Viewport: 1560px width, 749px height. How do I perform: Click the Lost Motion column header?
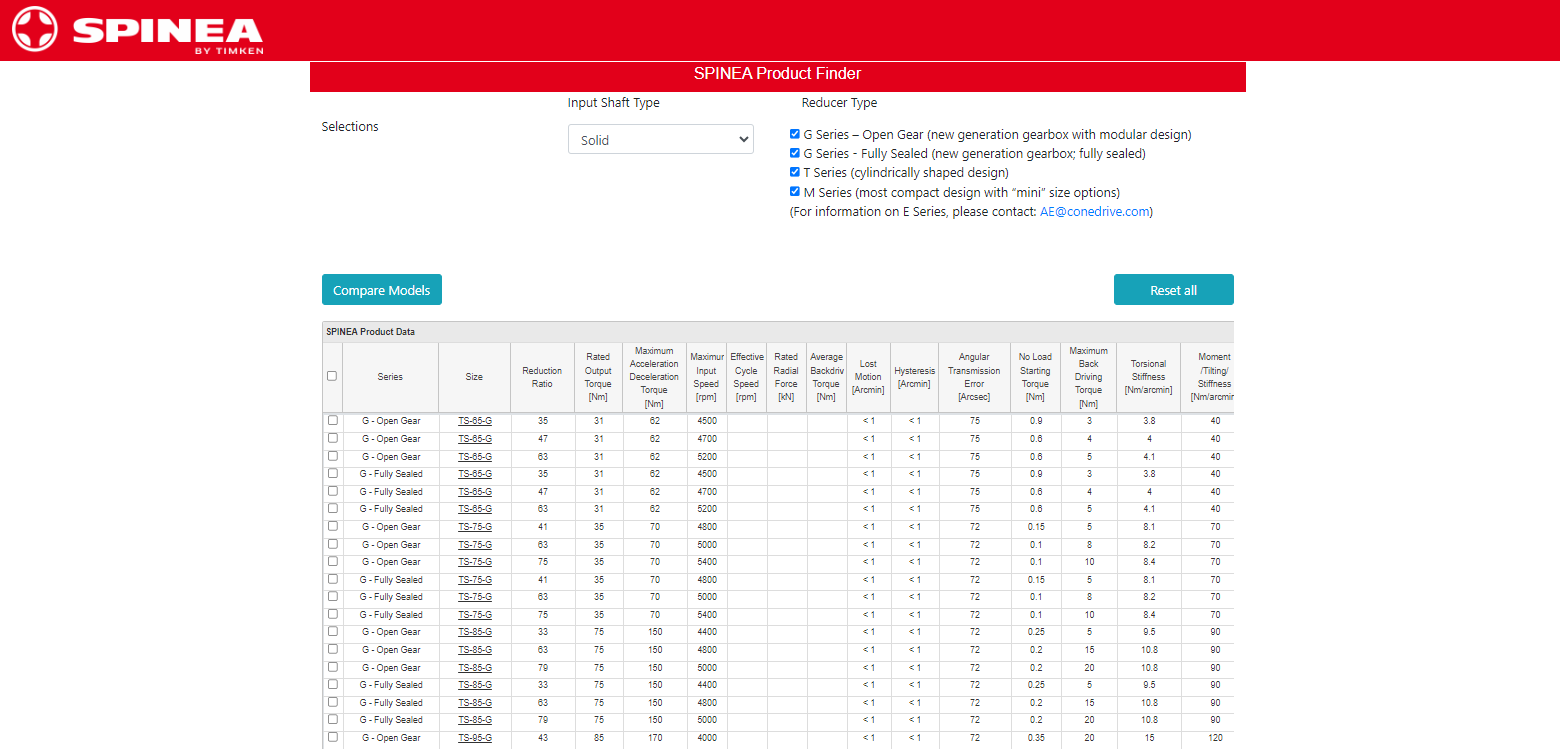[x=868, y=377]
